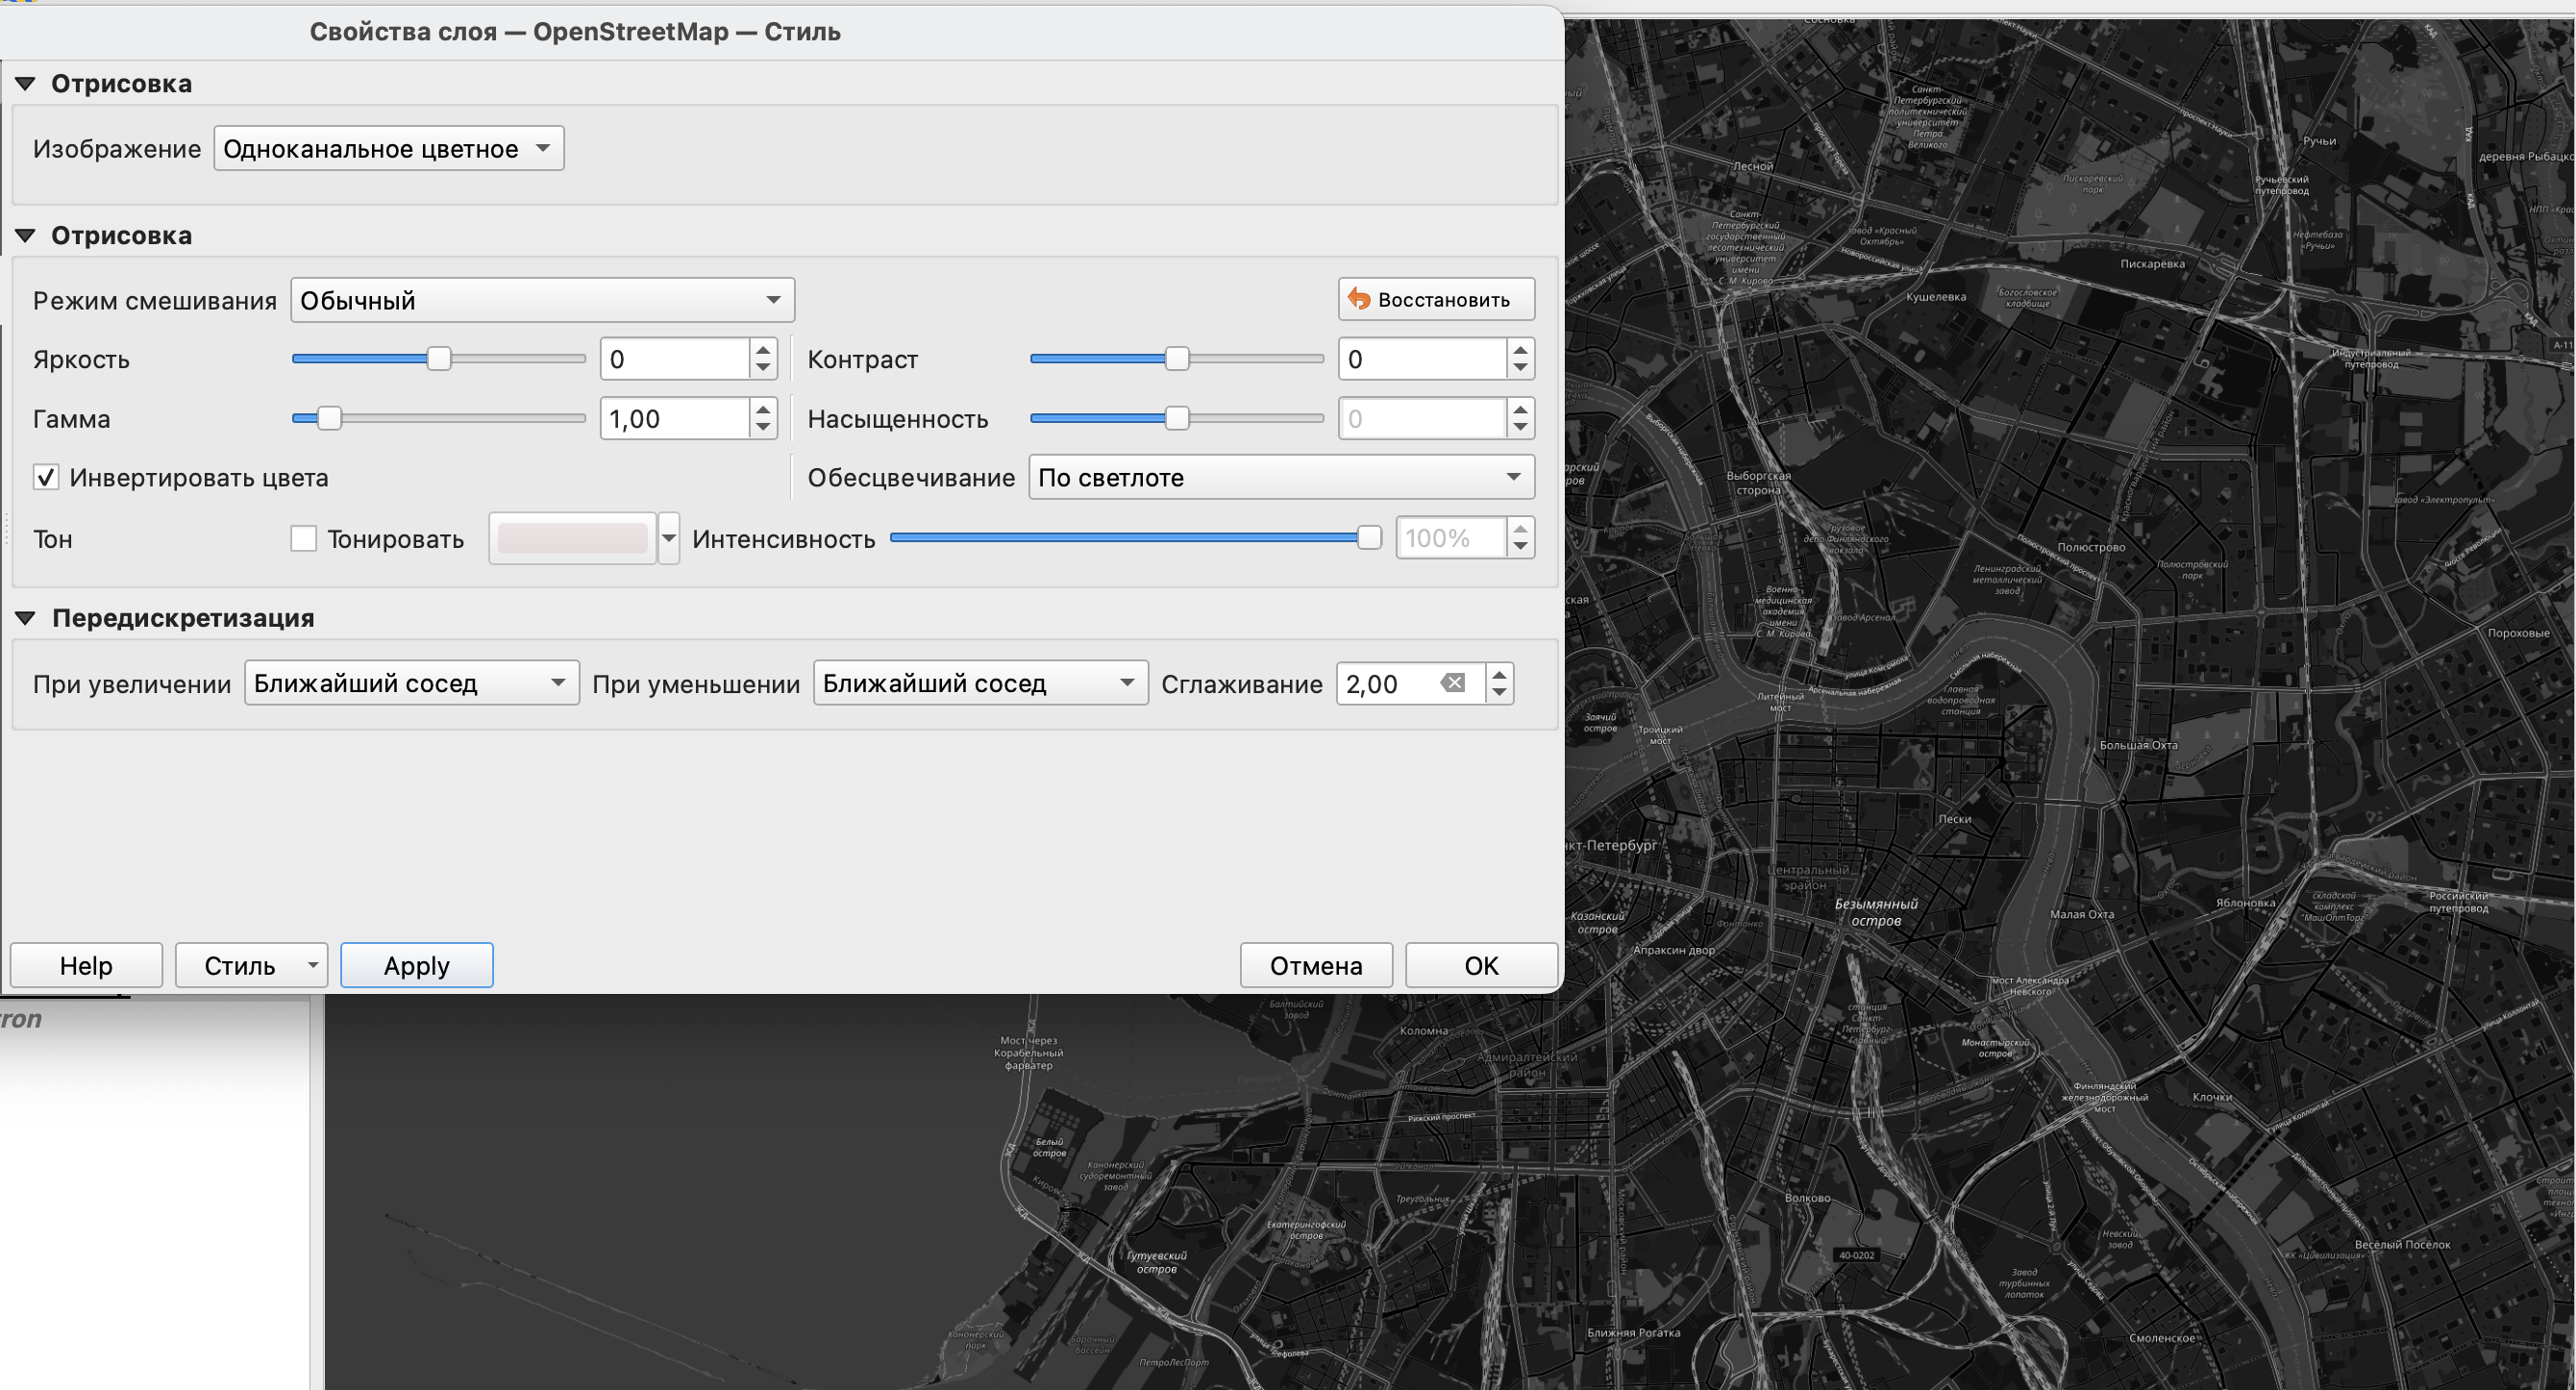
Task: Open the Режим смешивания dropdown
Action: coord(542,300)
